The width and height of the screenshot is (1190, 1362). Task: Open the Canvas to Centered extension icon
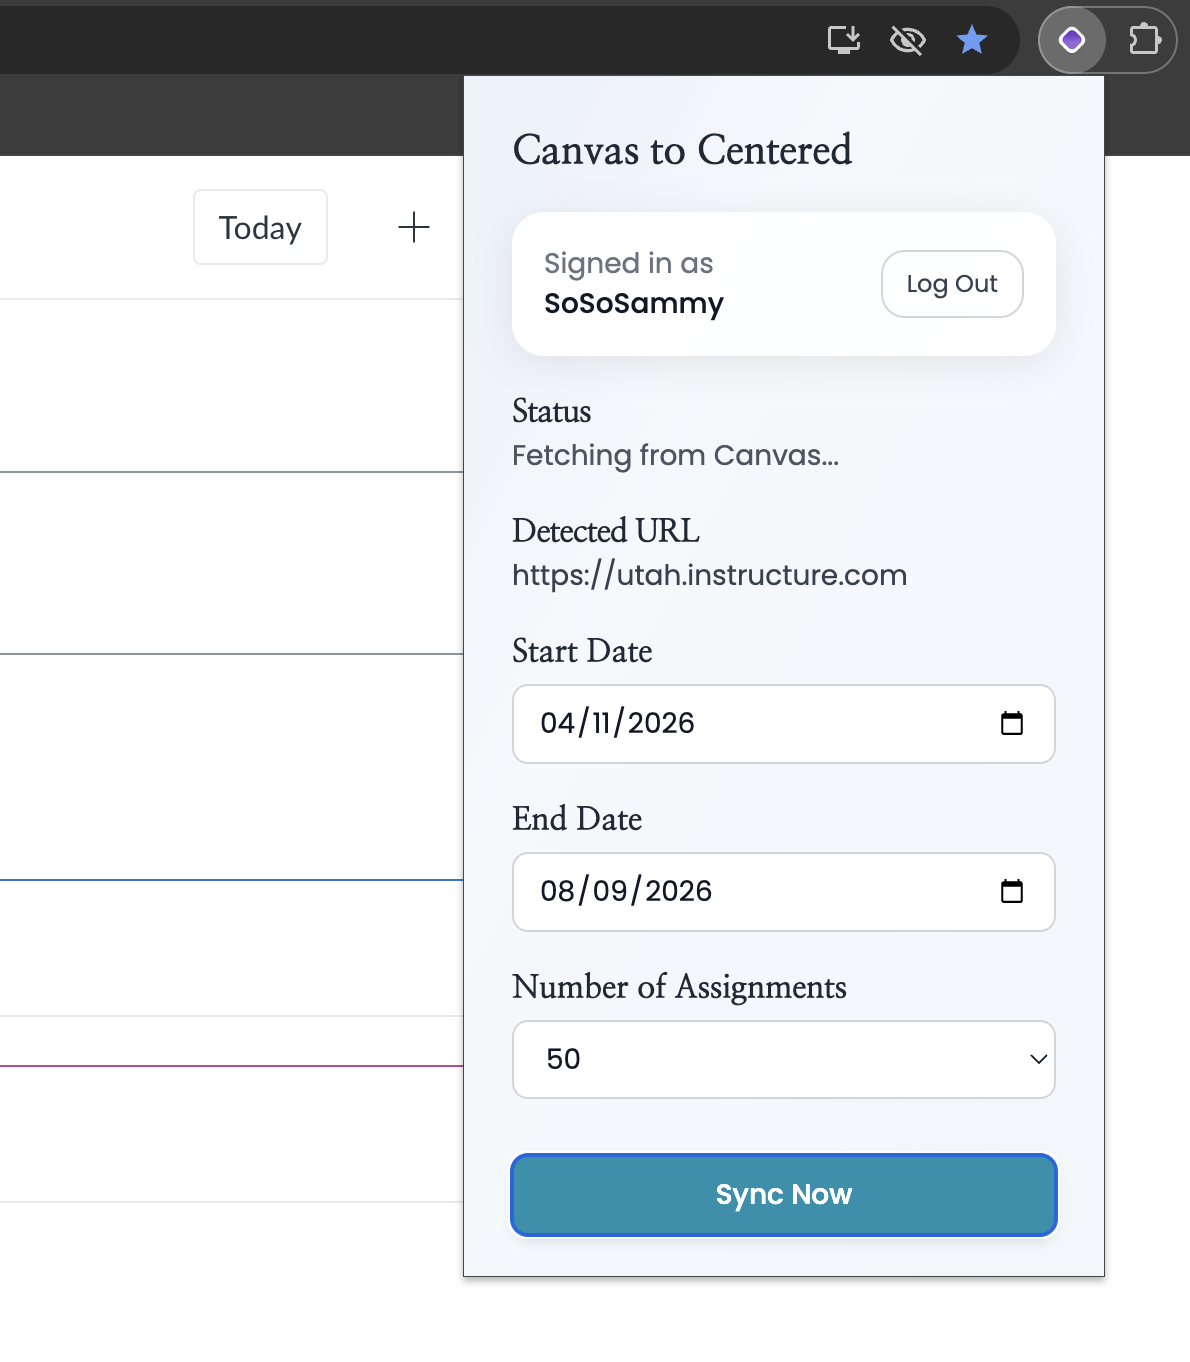1072,40
